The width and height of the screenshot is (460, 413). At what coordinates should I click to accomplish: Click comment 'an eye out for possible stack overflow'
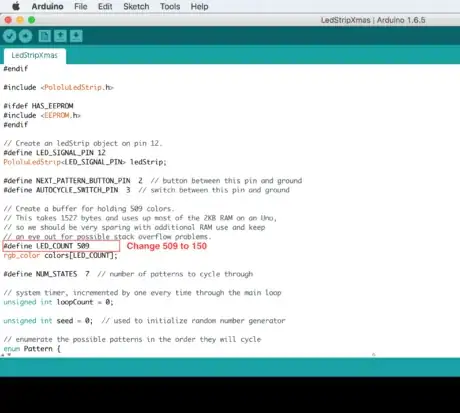click(107, 237)
